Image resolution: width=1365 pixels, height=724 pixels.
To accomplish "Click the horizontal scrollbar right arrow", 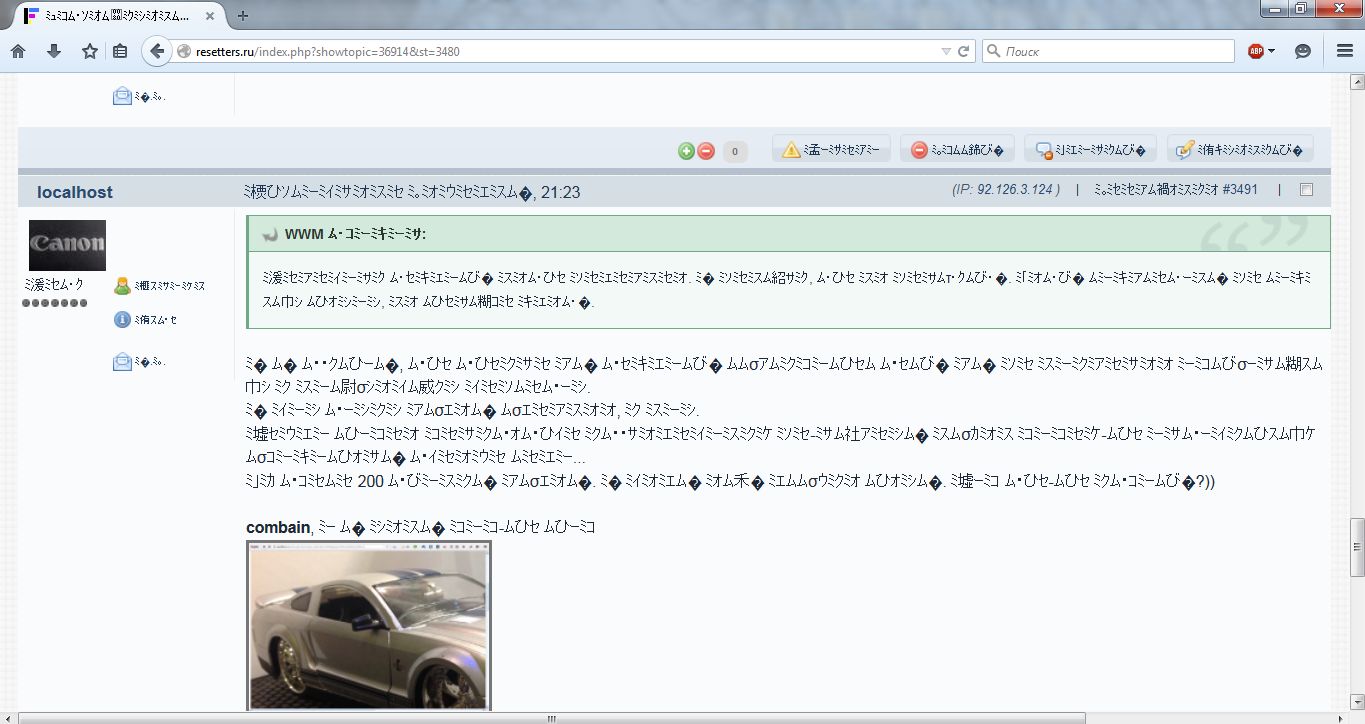I will 1341,717.
